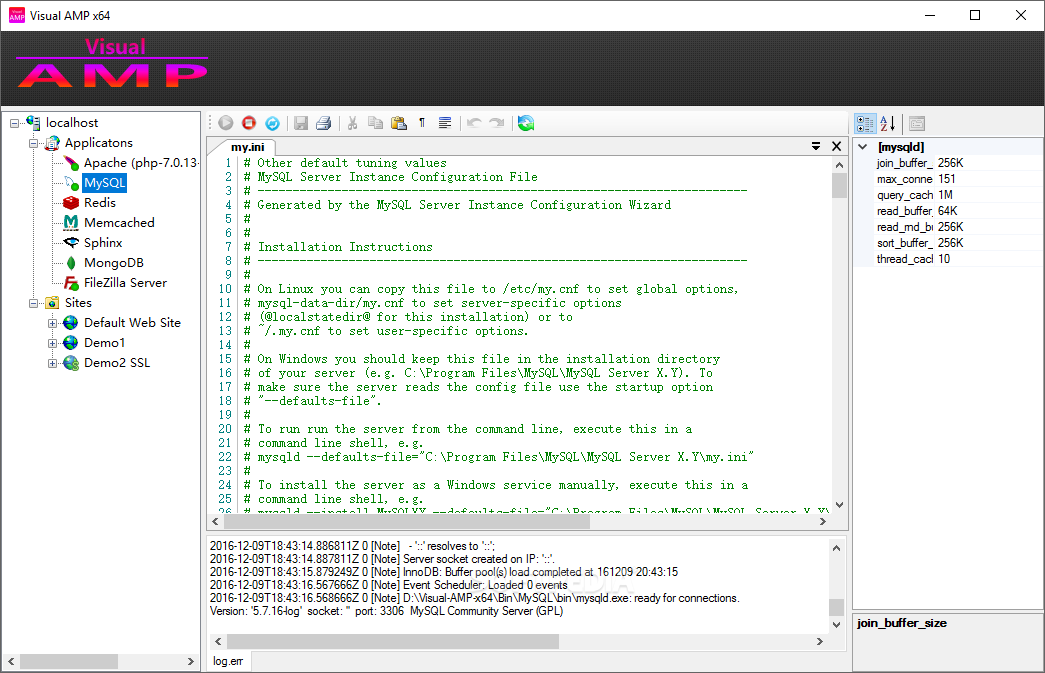Click the log panel horizontal scrollbar thumb
This screenshot has width=1045, height=673.
(393, 641)
